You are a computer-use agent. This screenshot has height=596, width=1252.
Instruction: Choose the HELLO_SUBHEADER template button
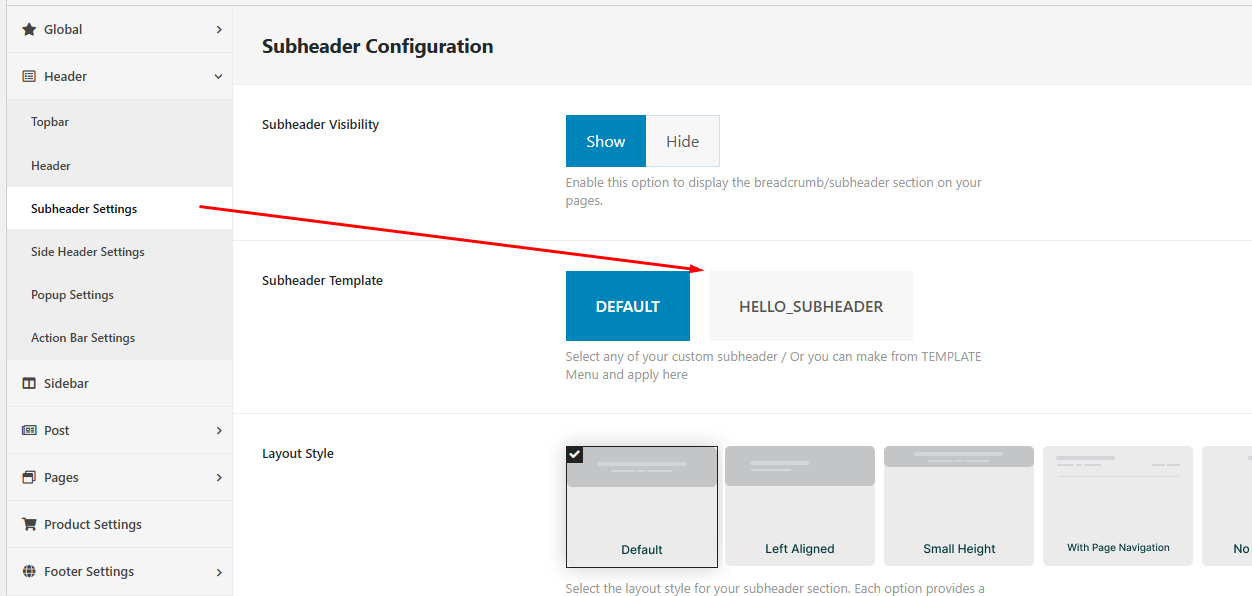tap(810, 306)
